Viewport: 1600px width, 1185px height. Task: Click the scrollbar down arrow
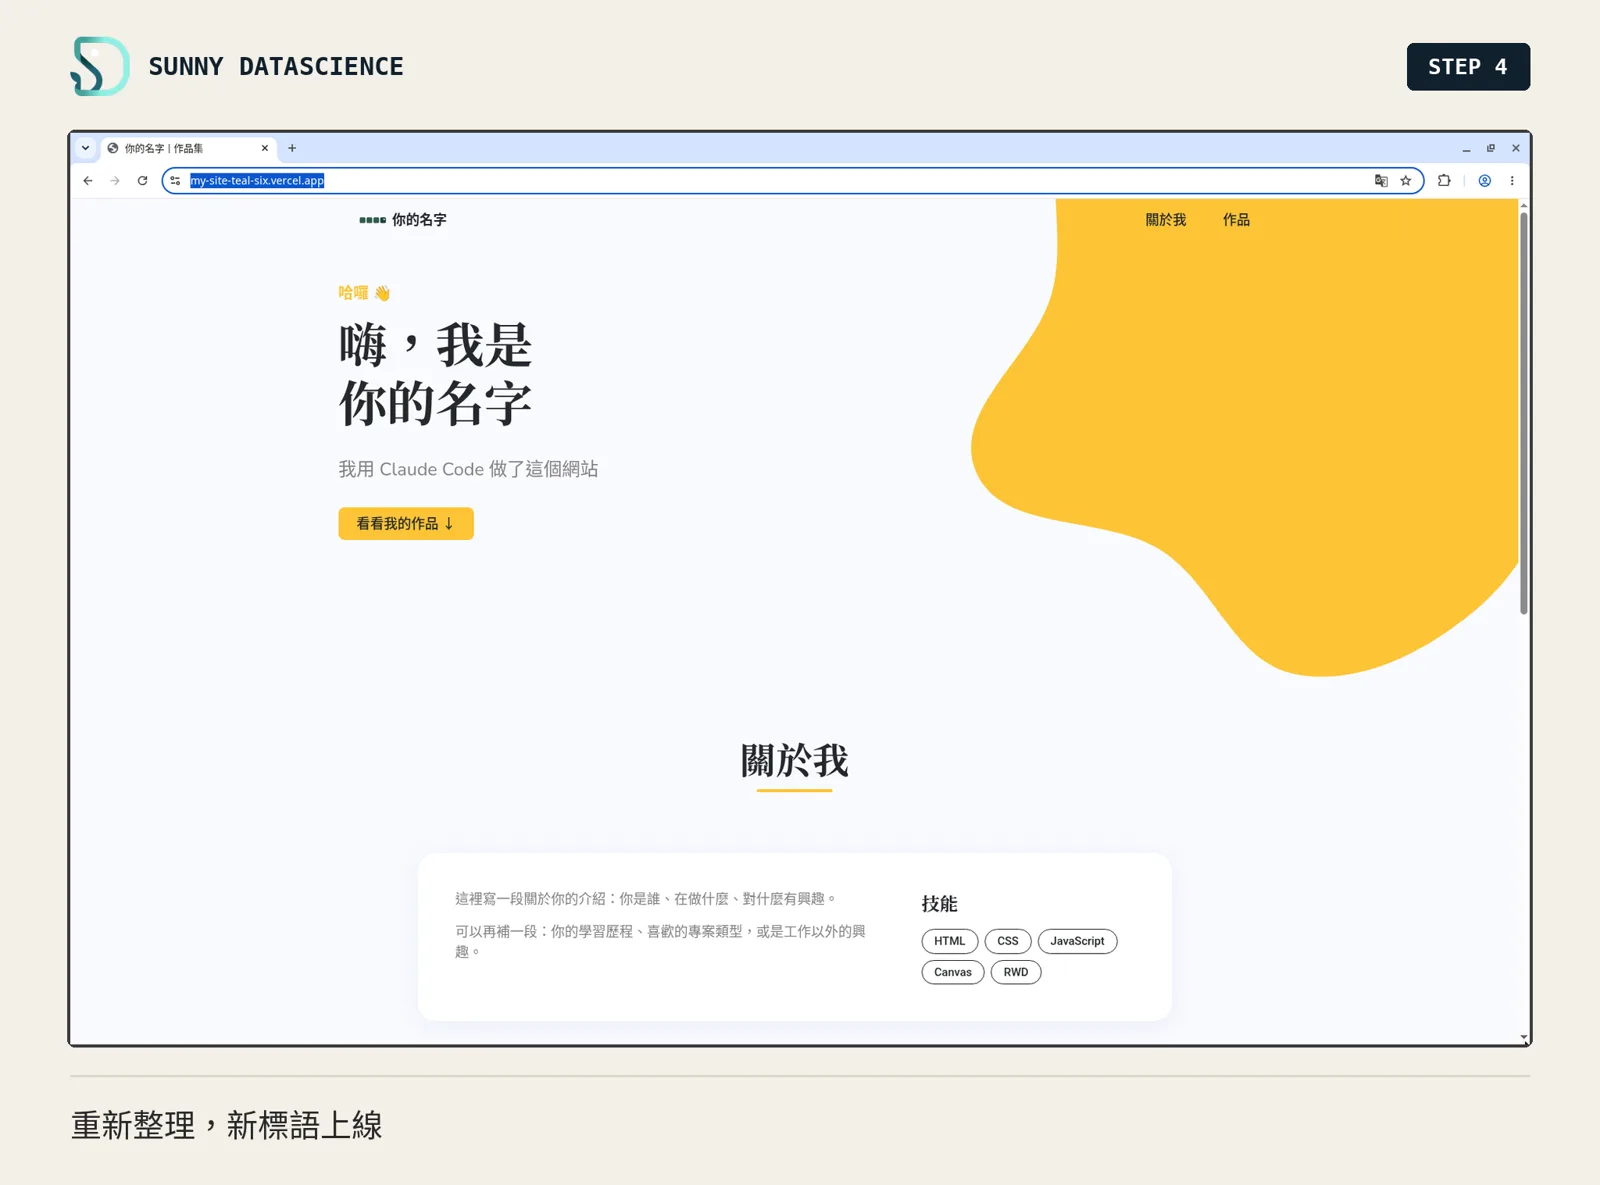pyautogui.click(x=1524, y=1038)
